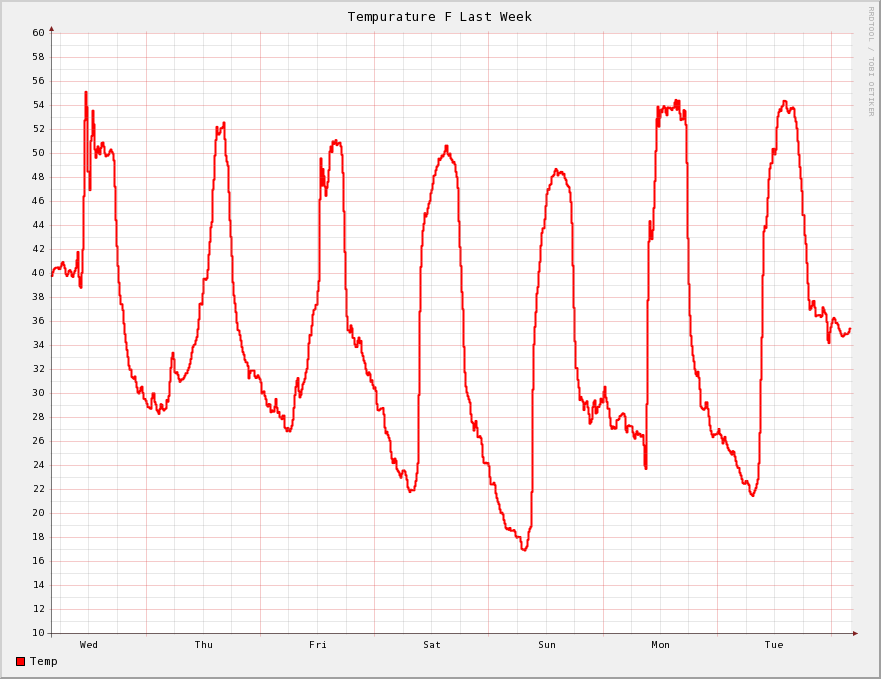The width and height of the screenshot is (881, 679).
Task: Click the "Temp" legend label
Action: [44, 661]
